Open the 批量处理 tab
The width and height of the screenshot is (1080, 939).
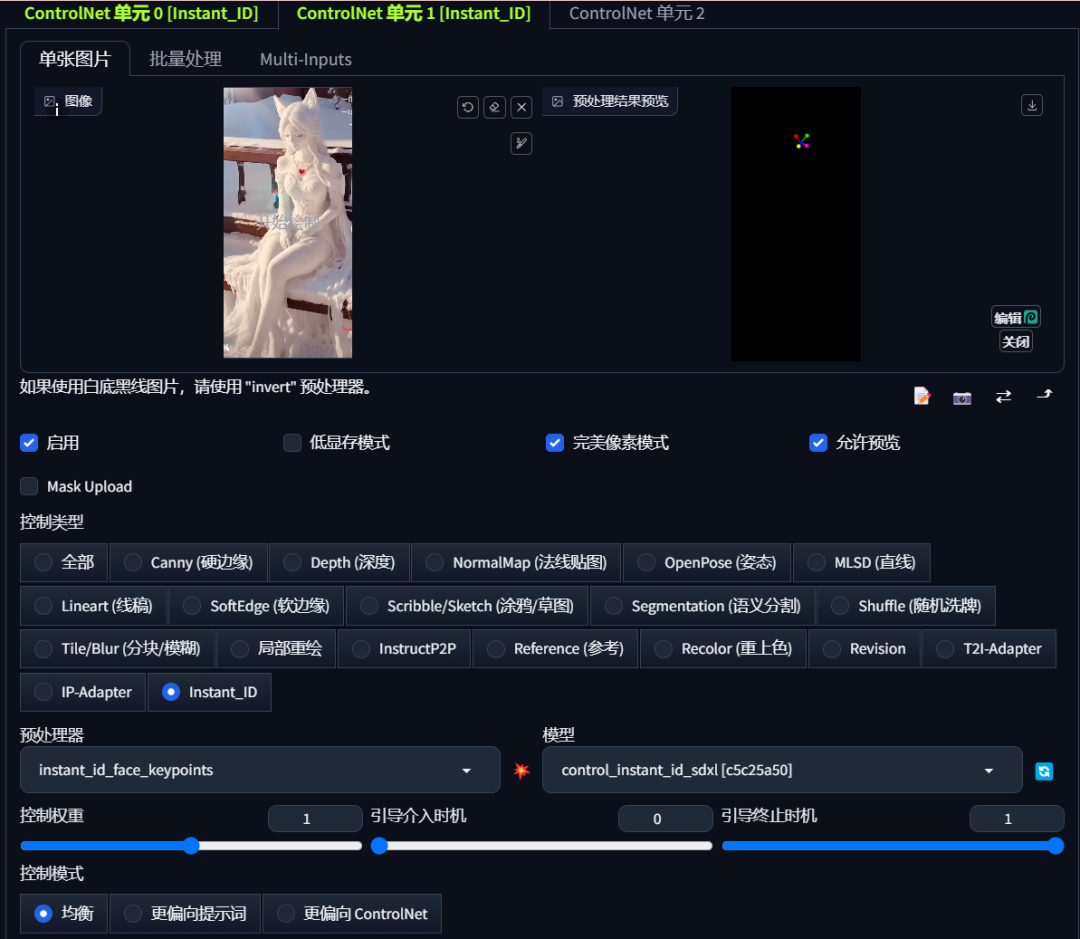pos(184,59)
